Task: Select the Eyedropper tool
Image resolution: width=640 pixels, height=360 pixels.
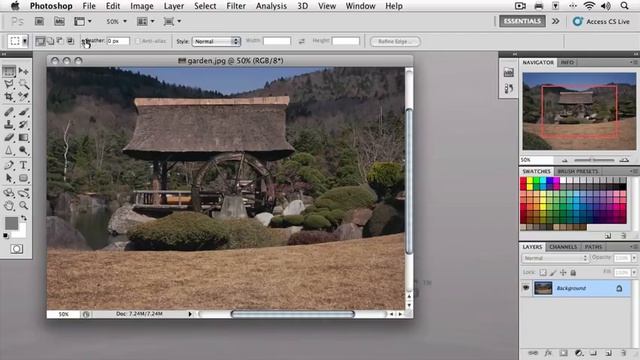Action: (23, 97)
